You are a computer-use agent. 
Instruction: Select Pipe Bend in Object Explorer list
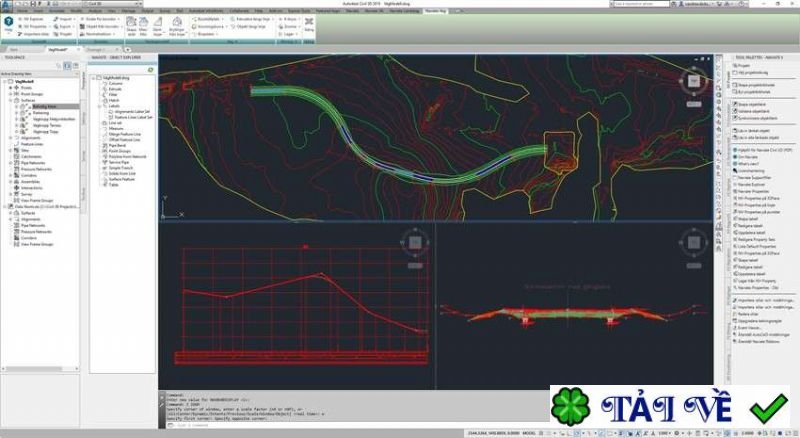pos(114,144)
